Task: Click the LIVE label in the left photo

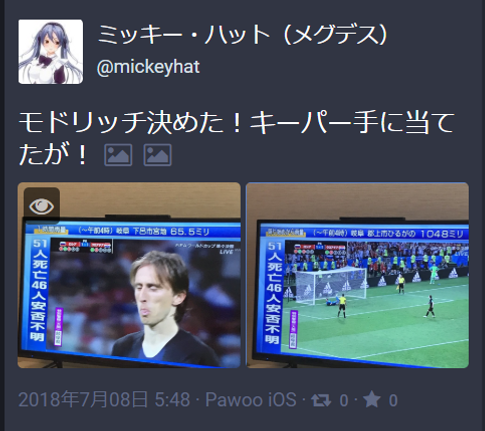Action: coord(226,252)
